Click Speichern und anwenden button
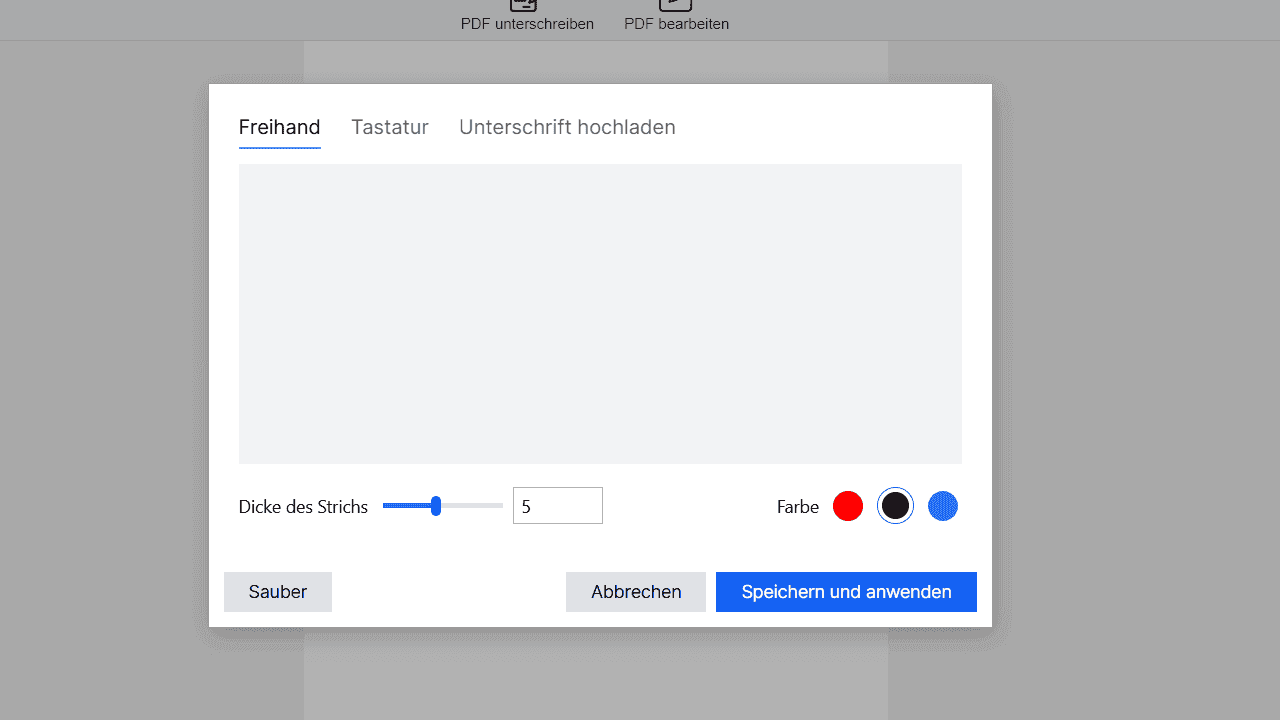This screenshot has height=720, width=1280. (x=846, y=592)
